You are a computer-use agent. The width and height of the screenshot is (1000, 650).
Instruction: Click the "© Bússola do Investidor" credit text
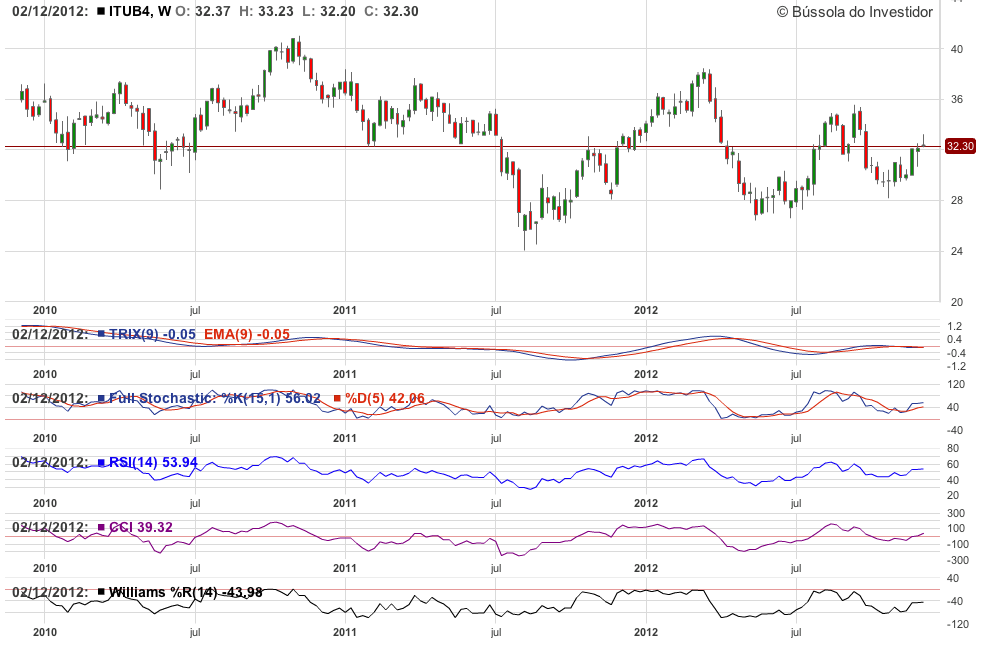(855, 11)
